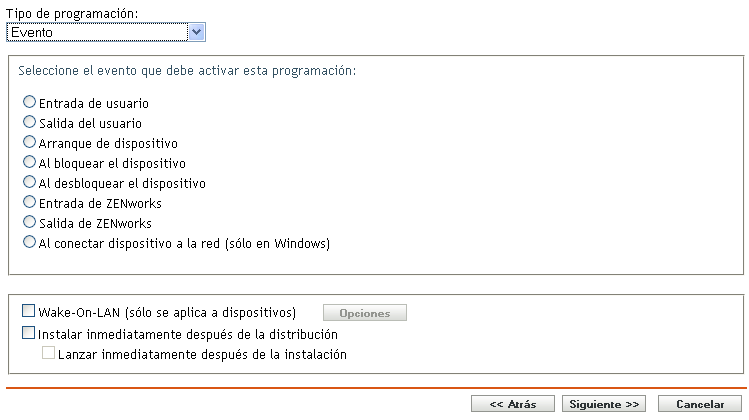This screenshot has width=749, height=420.
Task: Choose the Salida del usuario option
Action: click(30, 122)
